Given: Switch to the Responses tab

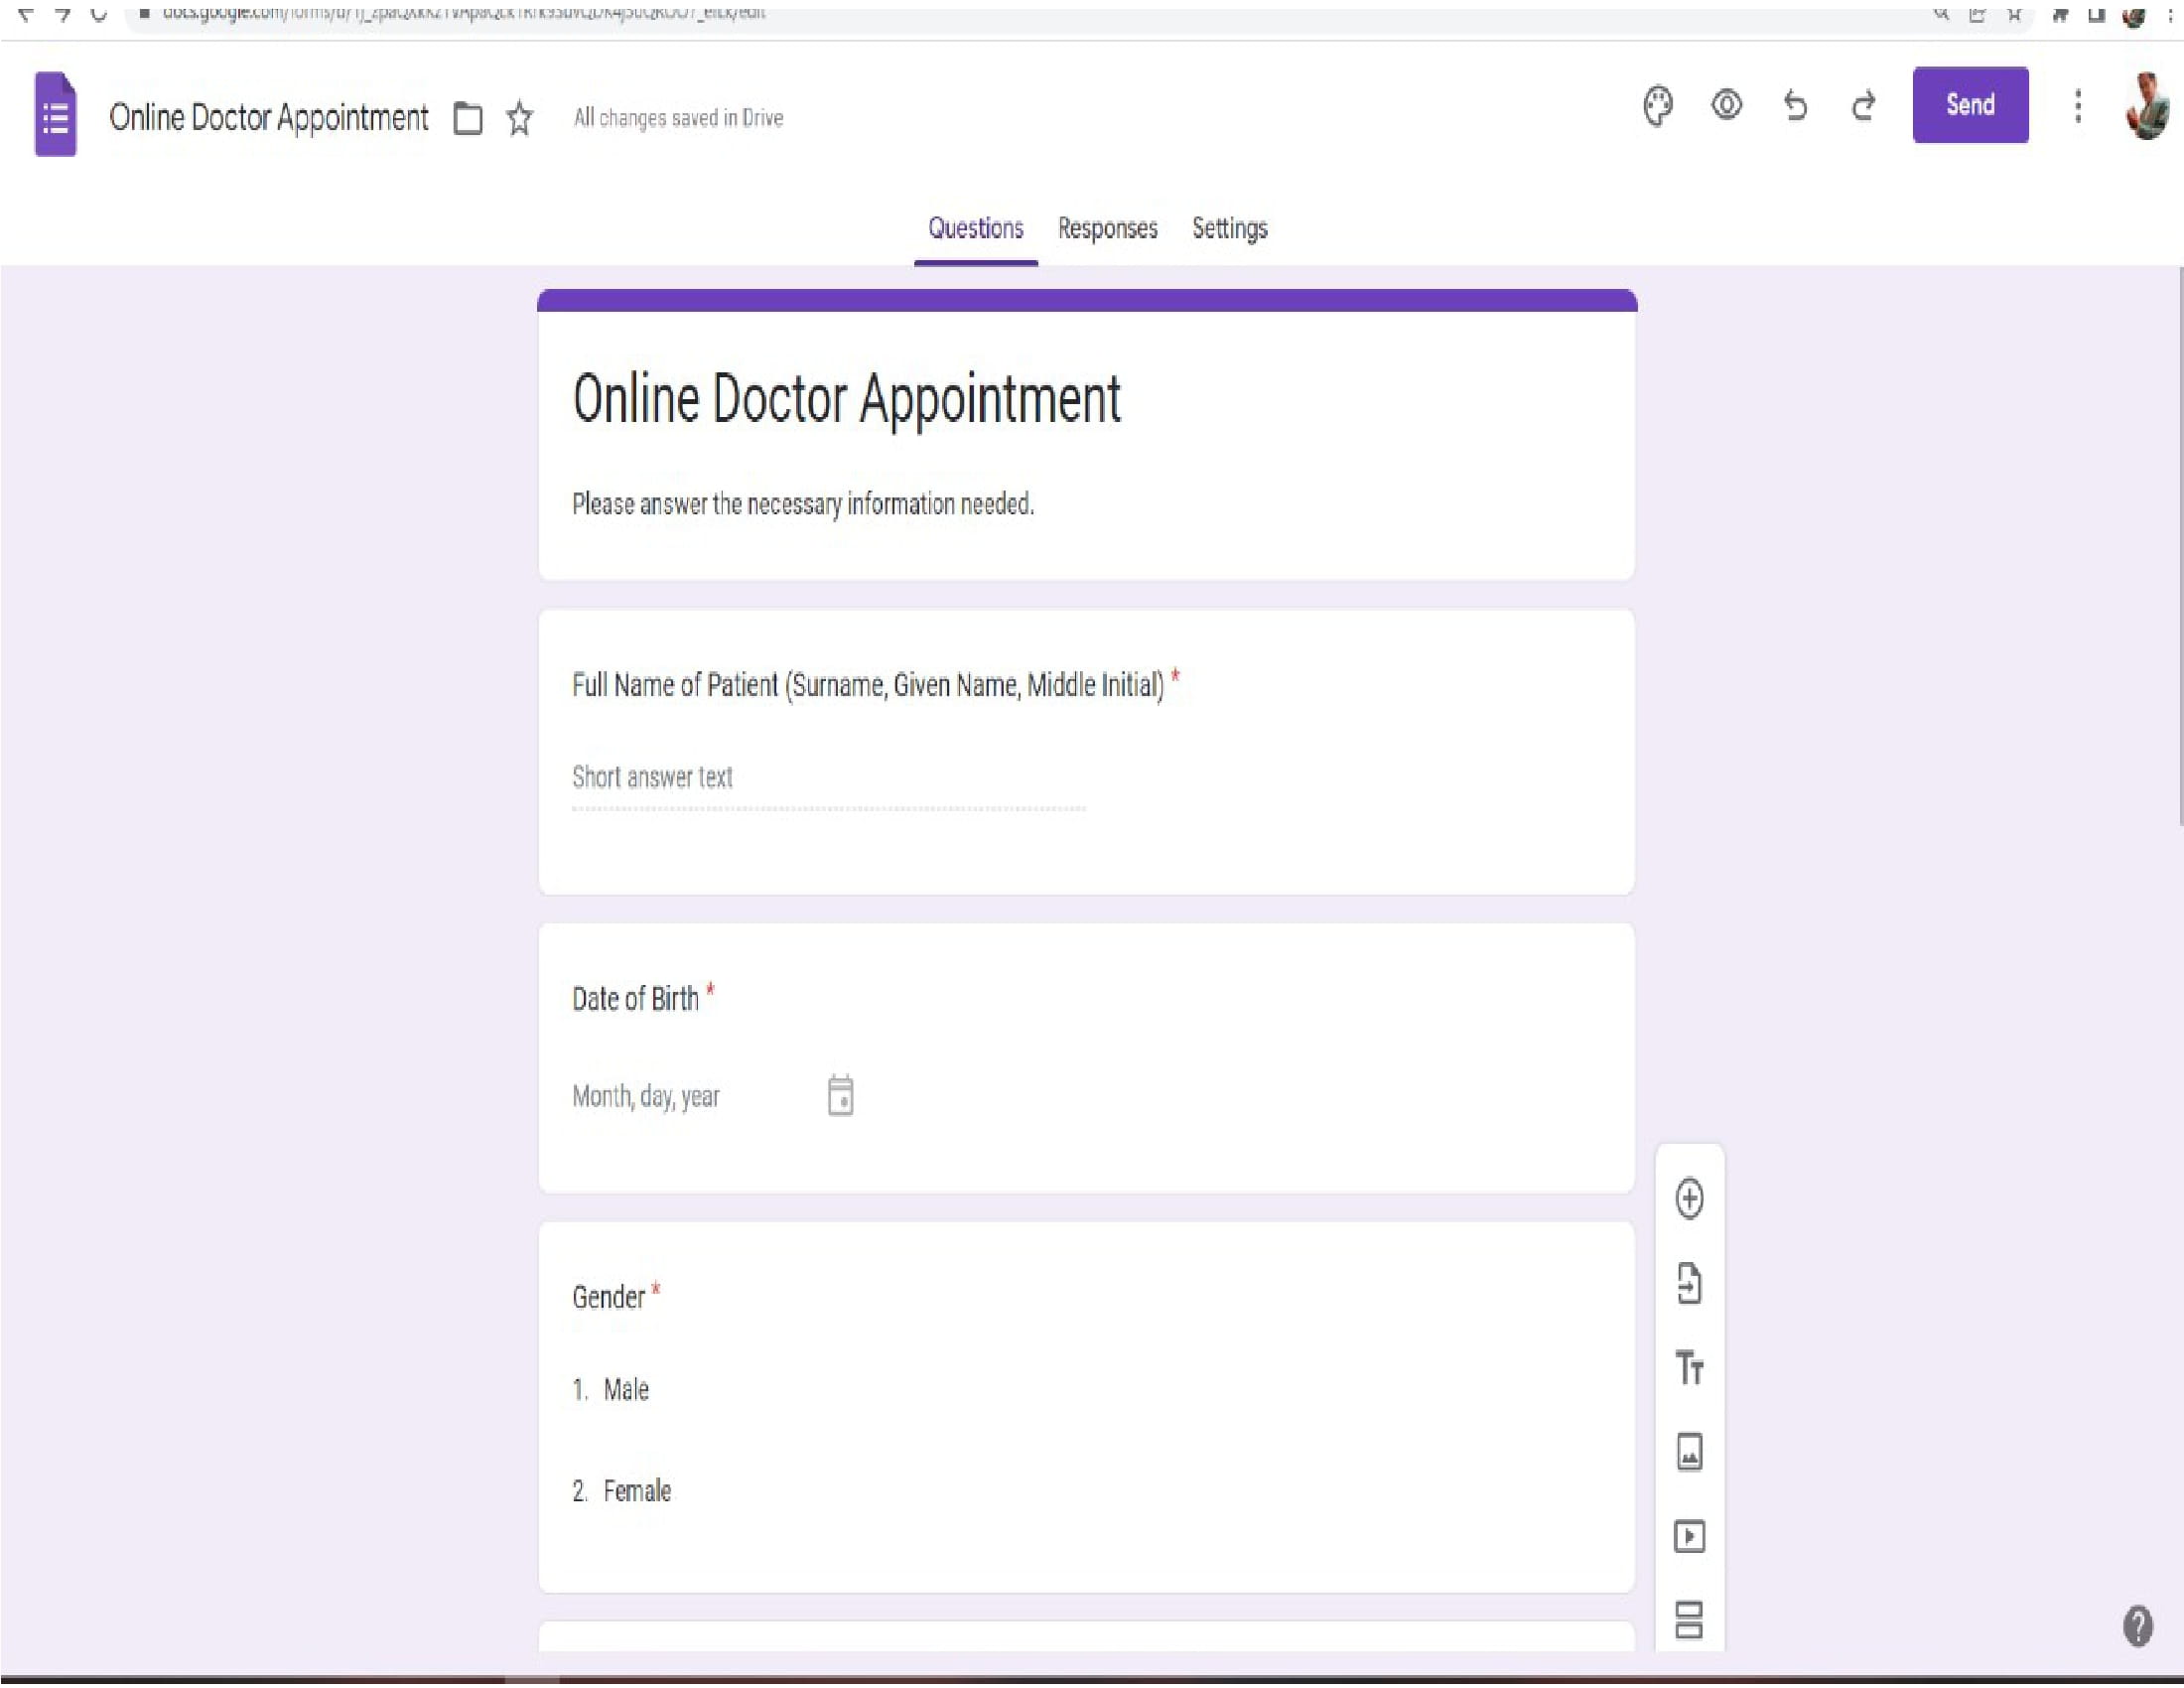Looking at the screenshot, I should pos(1107,229).
